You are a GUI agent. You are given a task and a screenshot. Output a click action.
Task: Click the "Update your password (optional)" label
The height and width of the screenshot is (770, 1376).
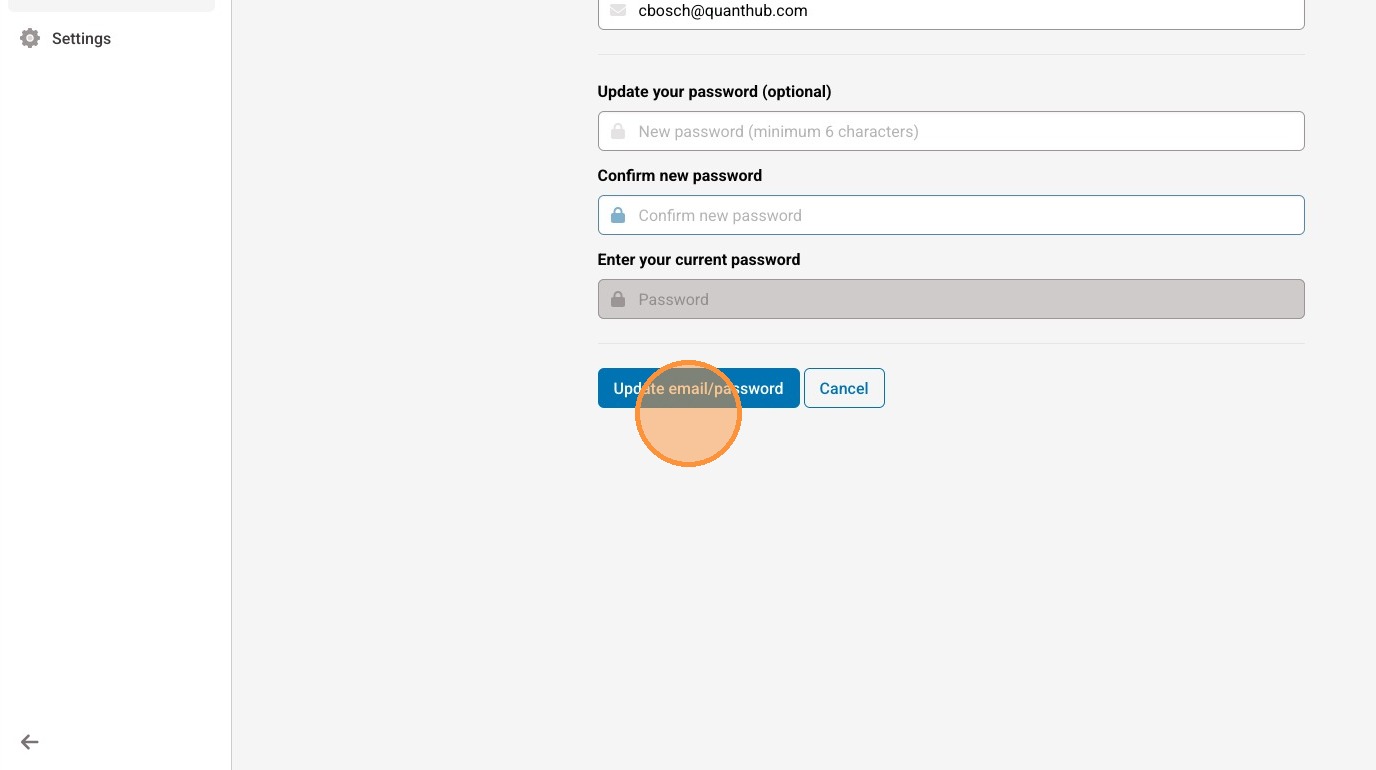714,92
